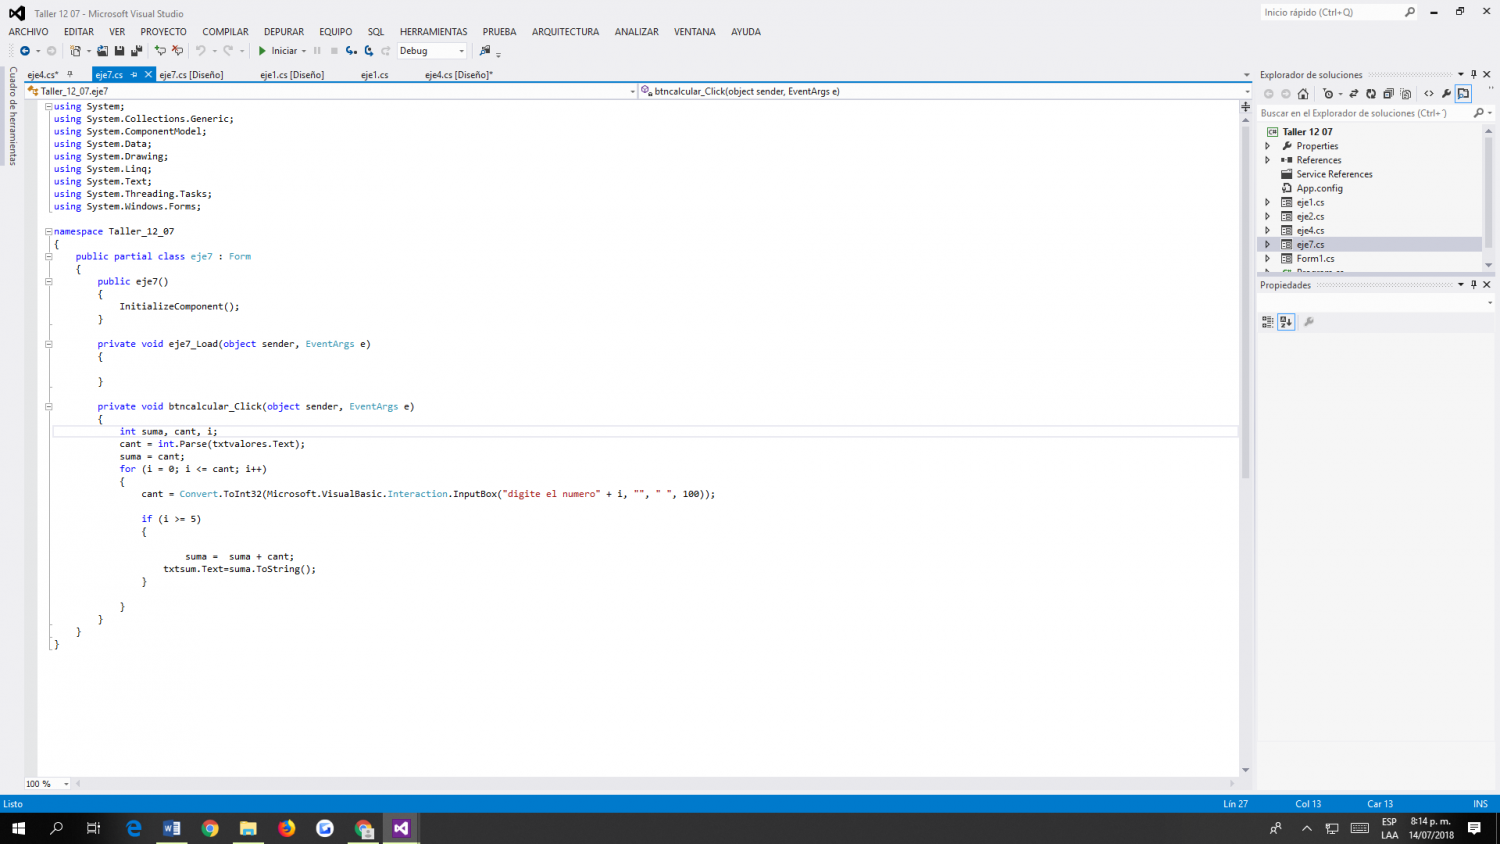Click the Find in Files toolbar icon
This screenshot has height=844, width=1500.
click(485, 51)
